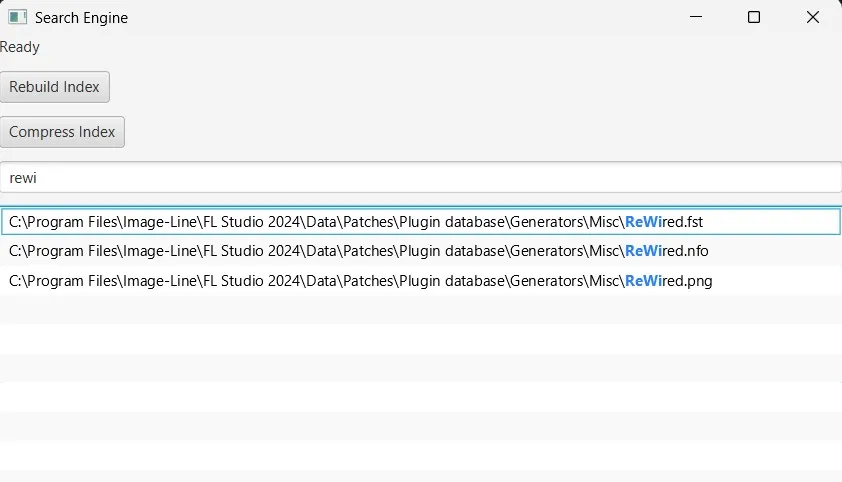842x482 pixels.
Task: Click the "Search Engine" window title text
Action: [81, 18]
